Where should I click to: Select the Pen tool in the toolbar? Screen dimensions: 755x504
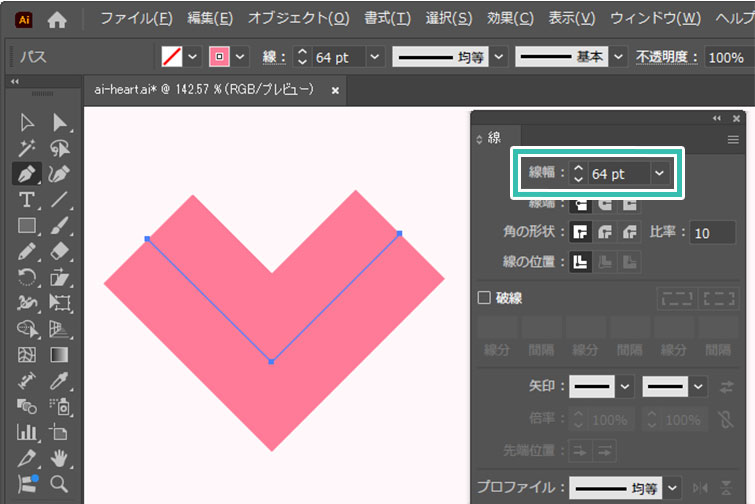27,174
